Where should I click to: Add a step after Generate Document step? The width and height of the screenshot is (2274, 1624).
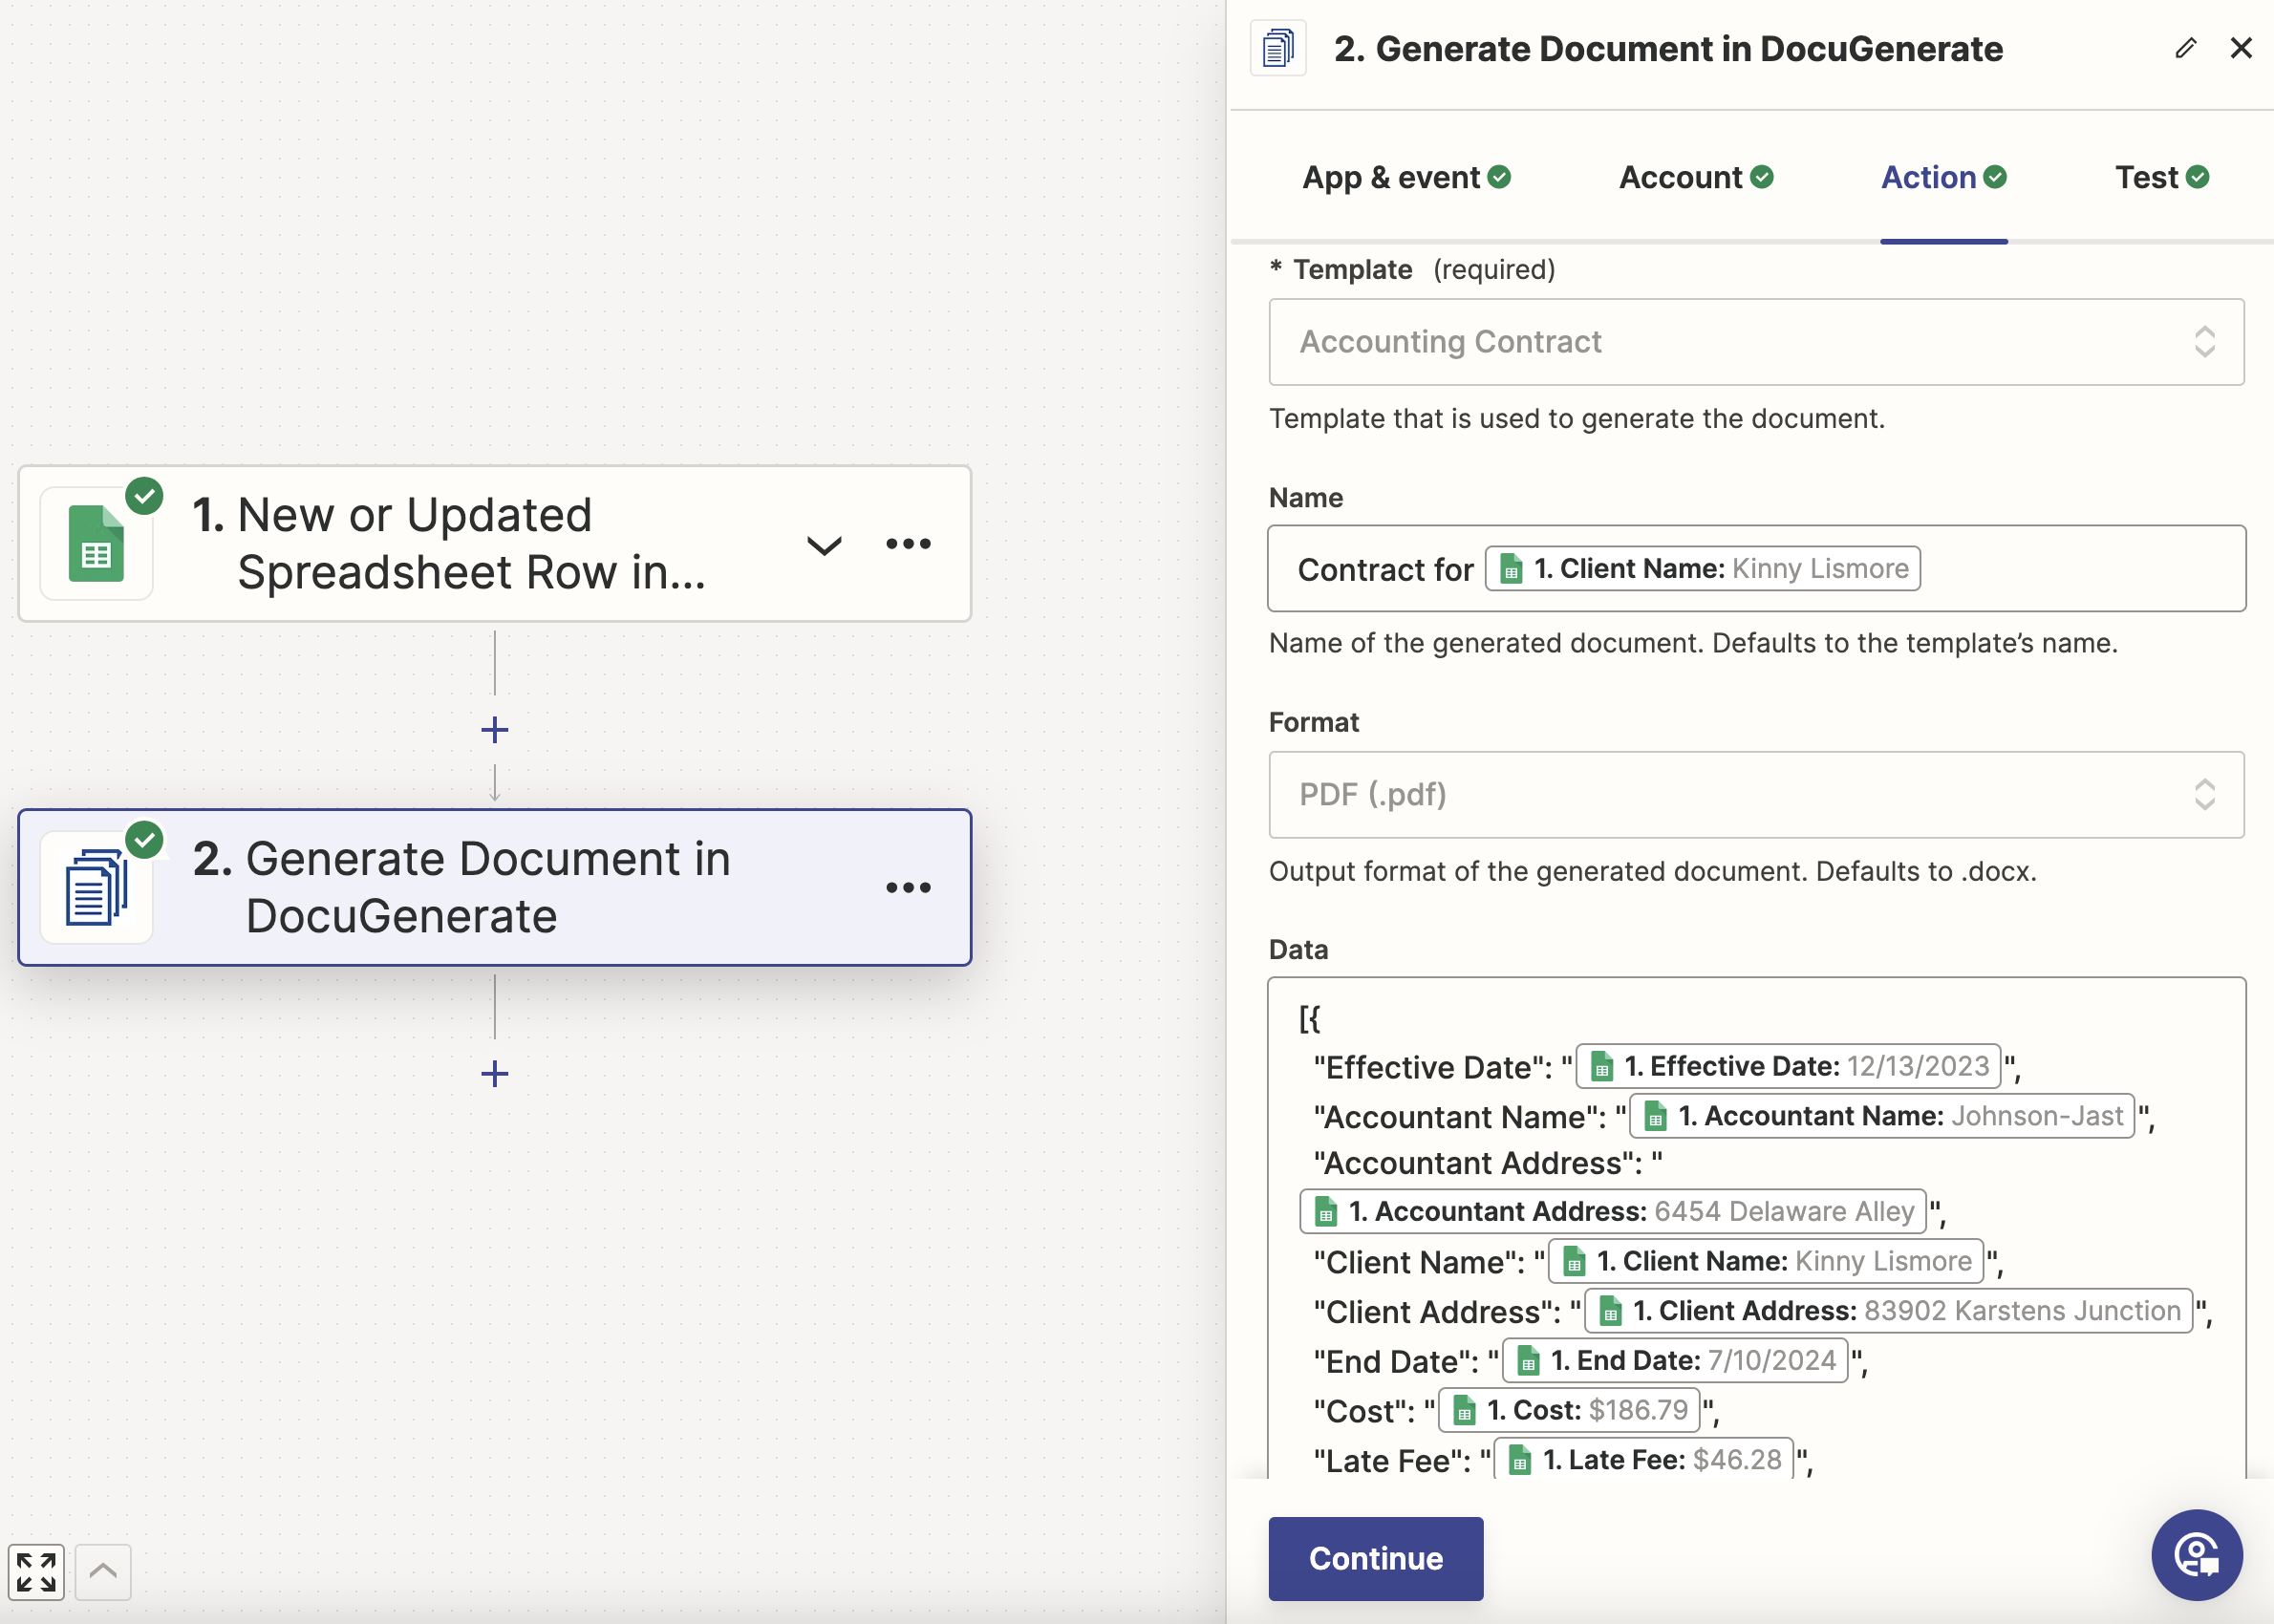pos(495,1074)
